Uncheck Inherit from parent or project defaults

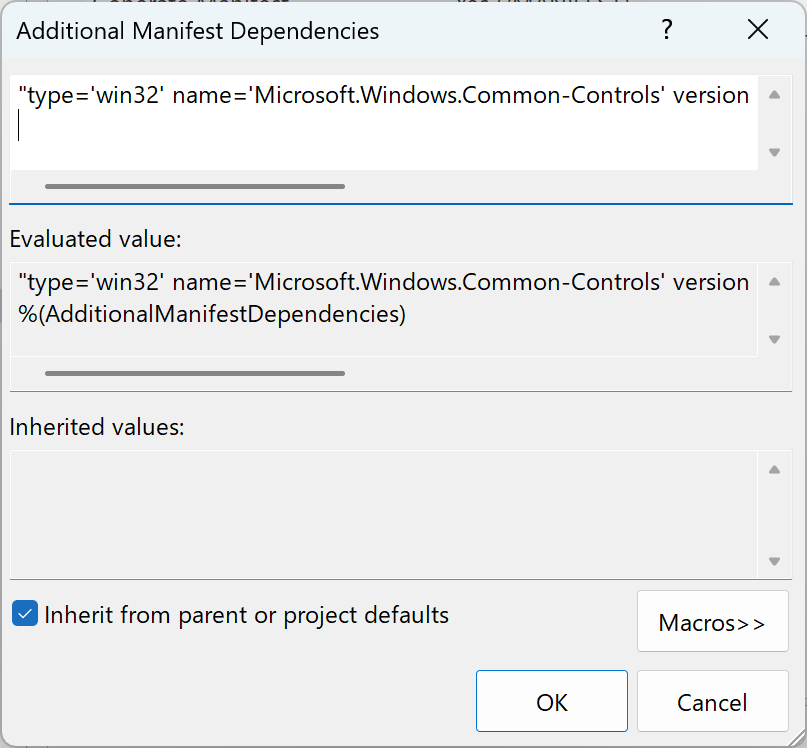coord(25,614)
